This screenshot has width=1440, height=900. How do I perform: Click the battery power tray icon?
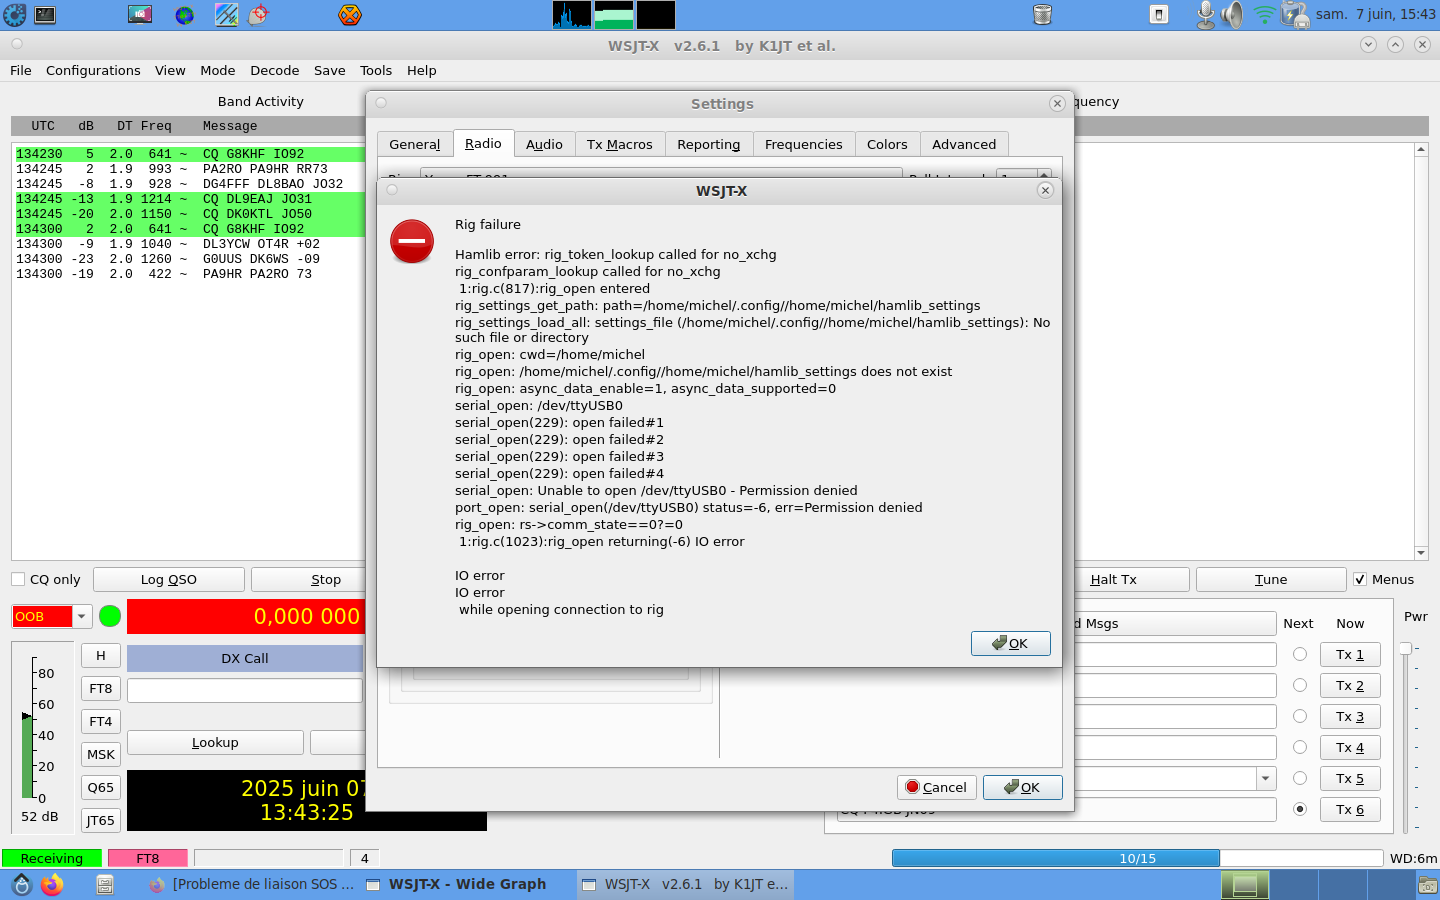pos(1294,15)
